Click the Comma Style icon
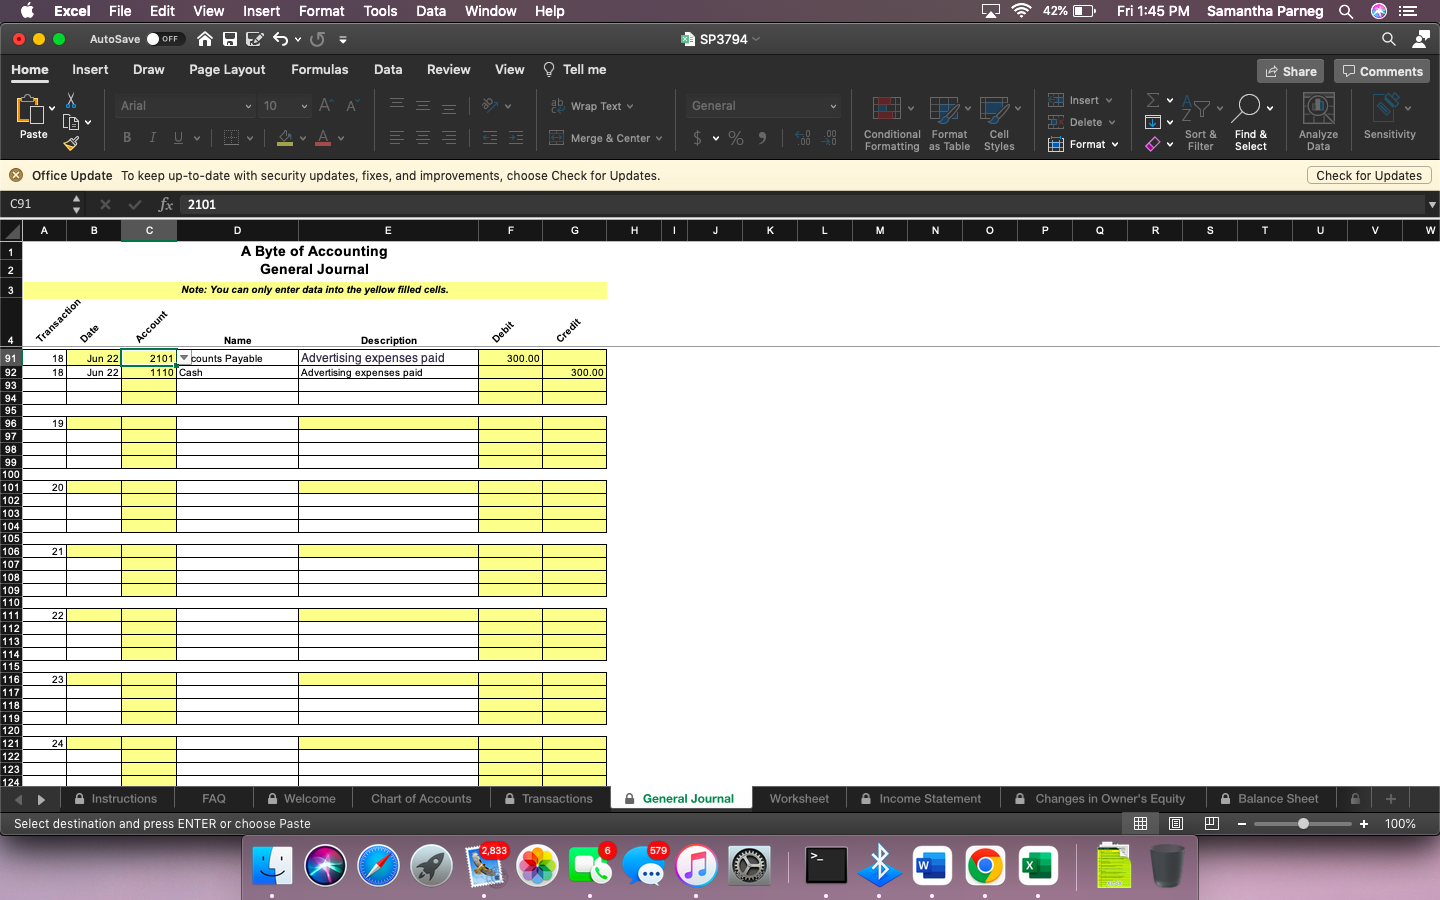Screen dimensions: 1440x900 tap(763, 138)
